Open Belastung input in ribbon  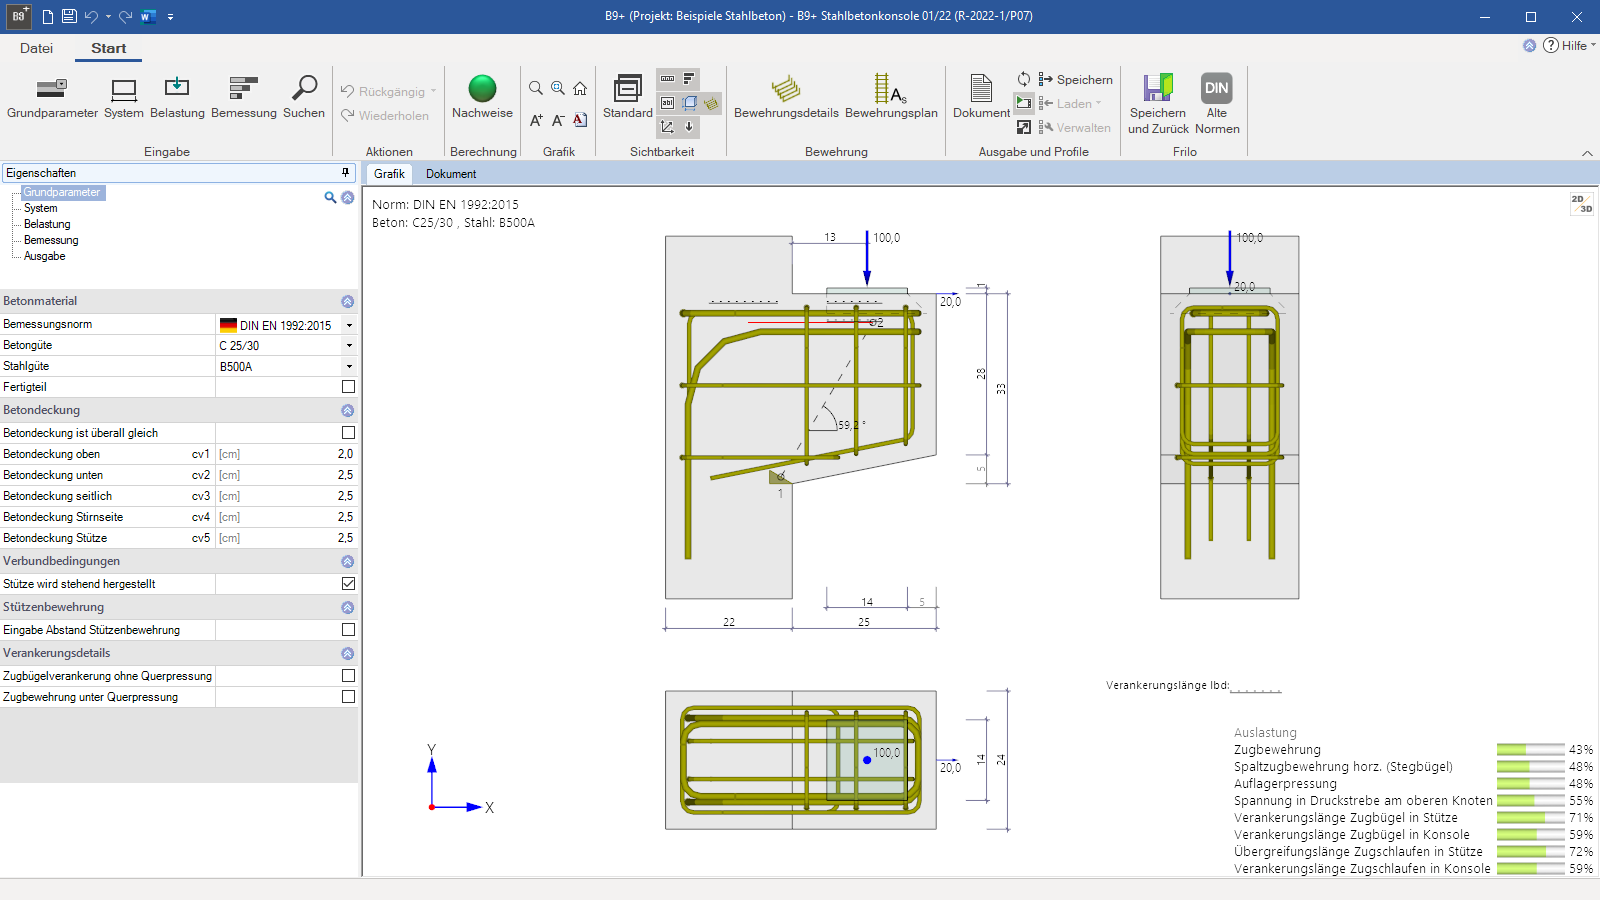coord(177,98)
